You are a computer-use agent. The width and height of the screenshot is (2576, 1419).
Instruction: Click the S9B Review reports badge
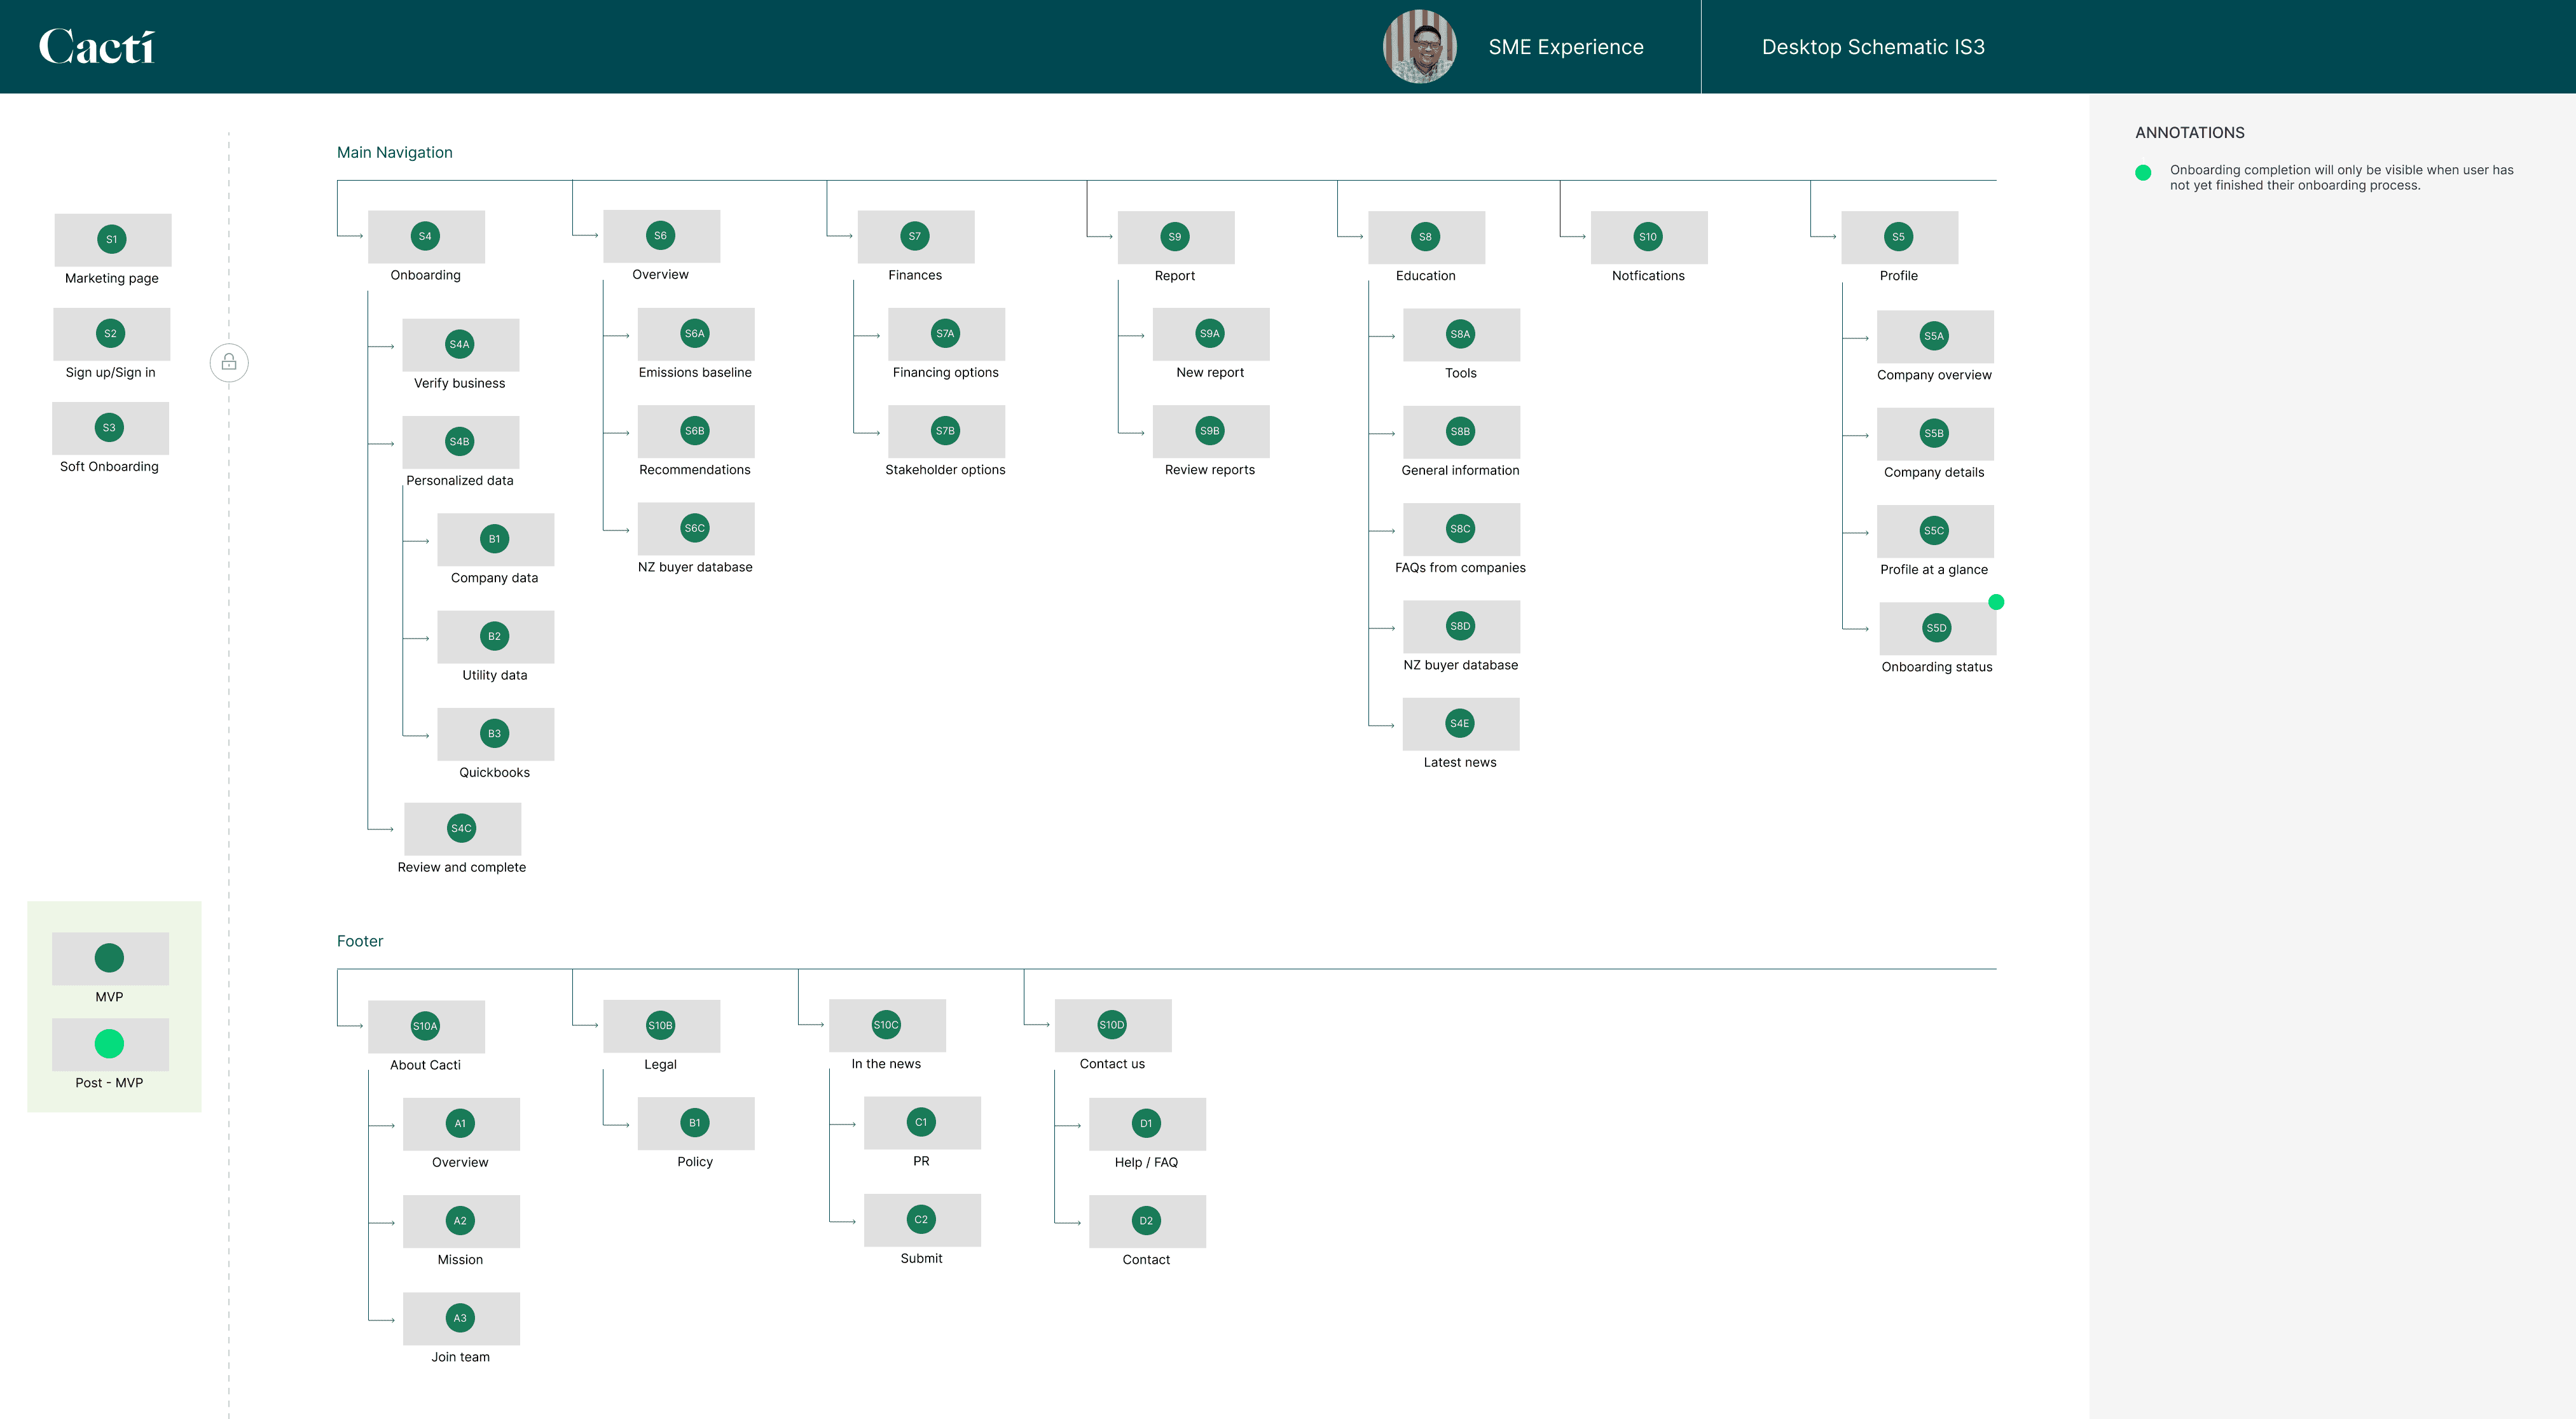(x=1211, y=431)
